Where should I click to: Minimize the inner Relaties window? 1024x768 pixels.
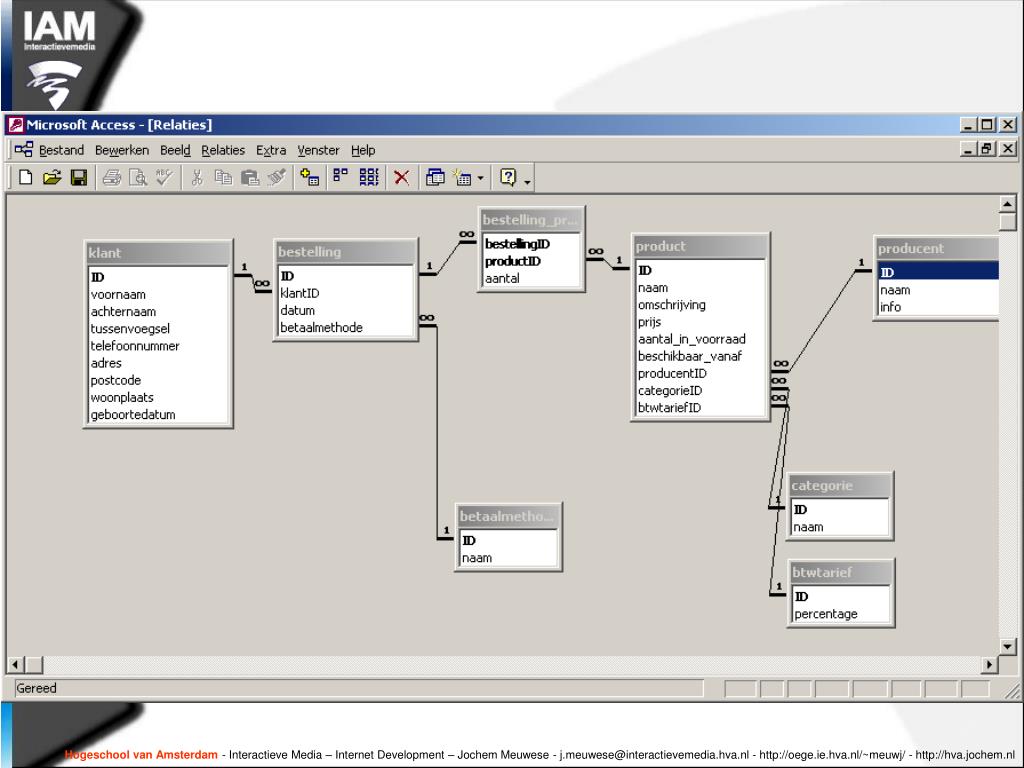coord(968,149)
